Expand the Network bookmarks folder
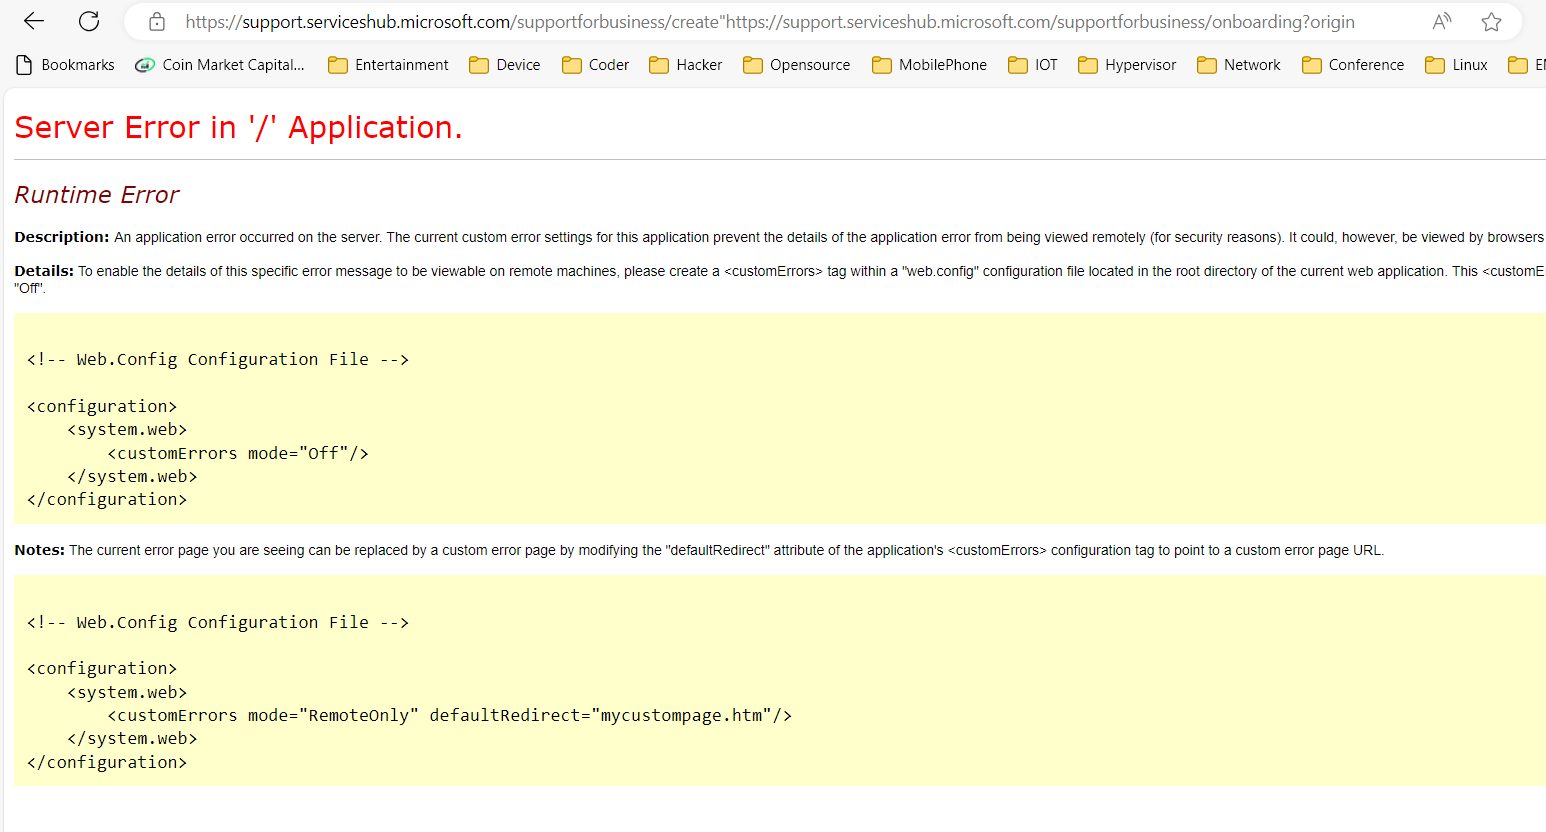Viewport: 1546px width, 832px height. 1239,65
